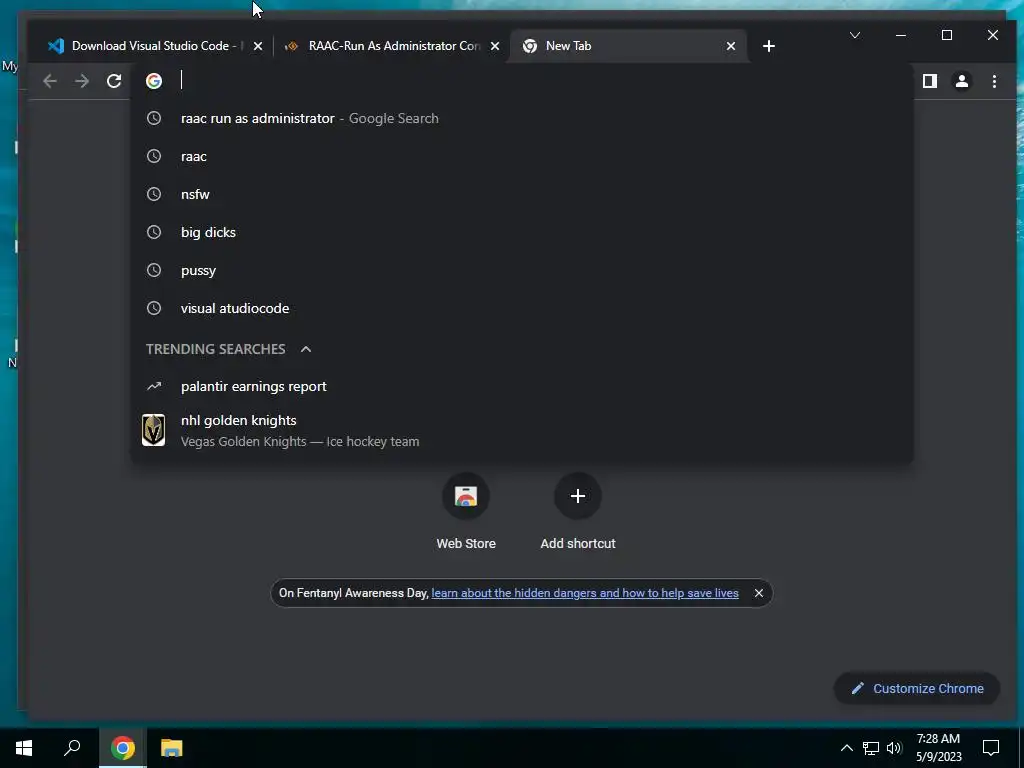Show hidden system tray icons
The height and width of the screenshot is (768, 1024).
(x=846, y=748)
